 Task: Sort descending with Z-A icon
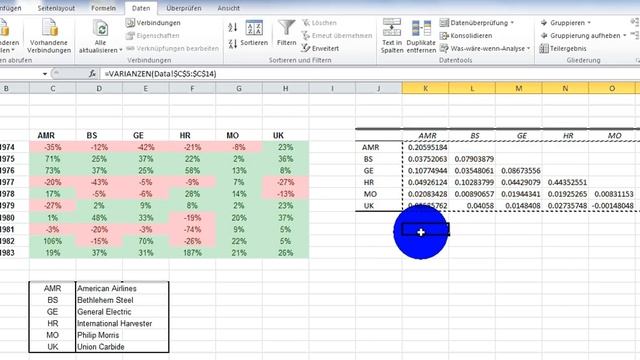[x=233, y=43]
